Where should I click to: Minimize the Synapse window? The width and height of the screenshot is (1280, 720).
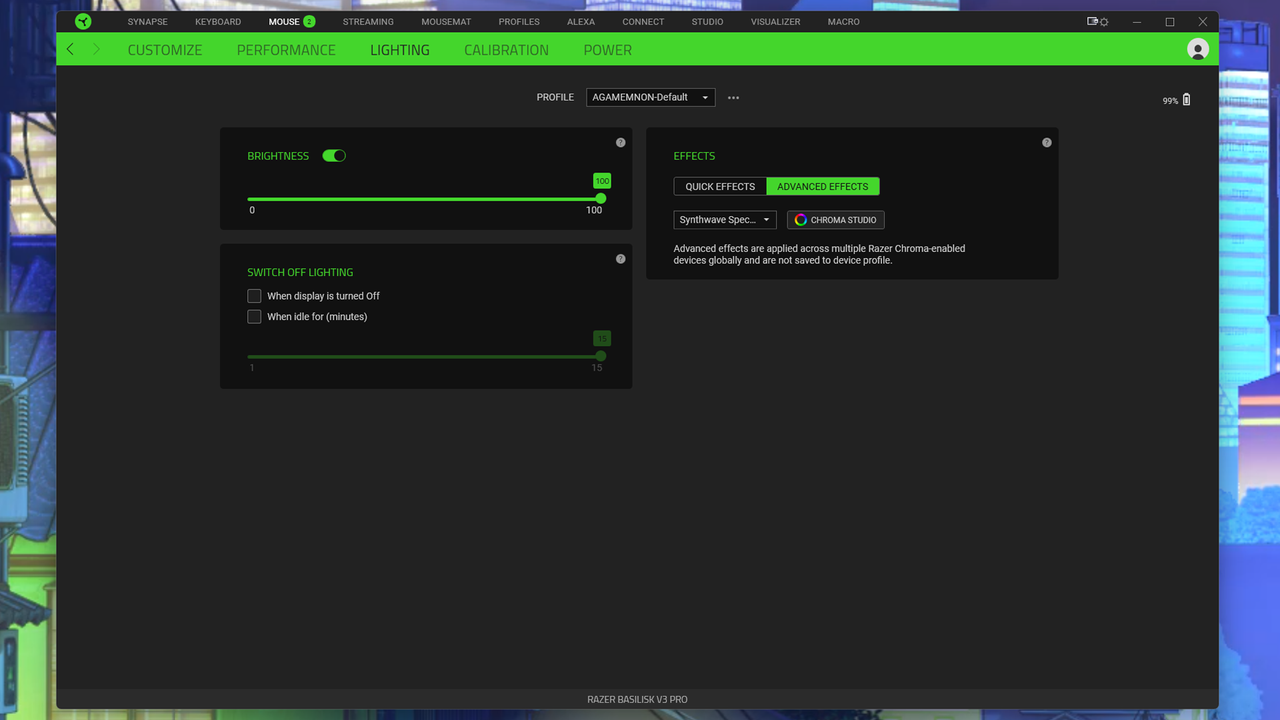point(1137,21)
